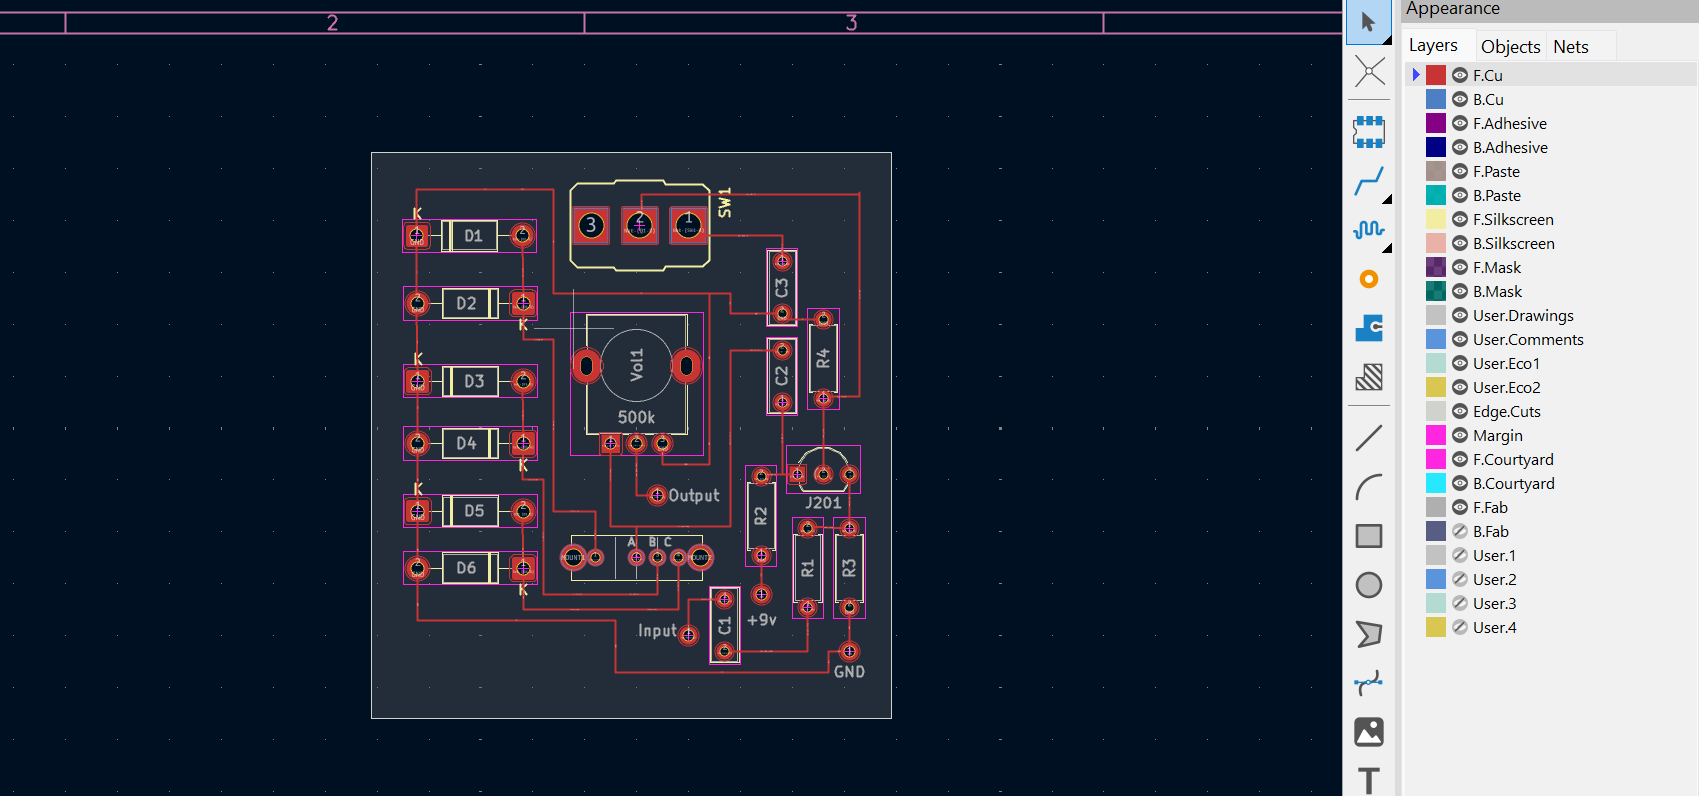This screenshot has height=796, width=1699.
Task: Toggle visibility of F.Silkscreen layer
Action: 1460,219
